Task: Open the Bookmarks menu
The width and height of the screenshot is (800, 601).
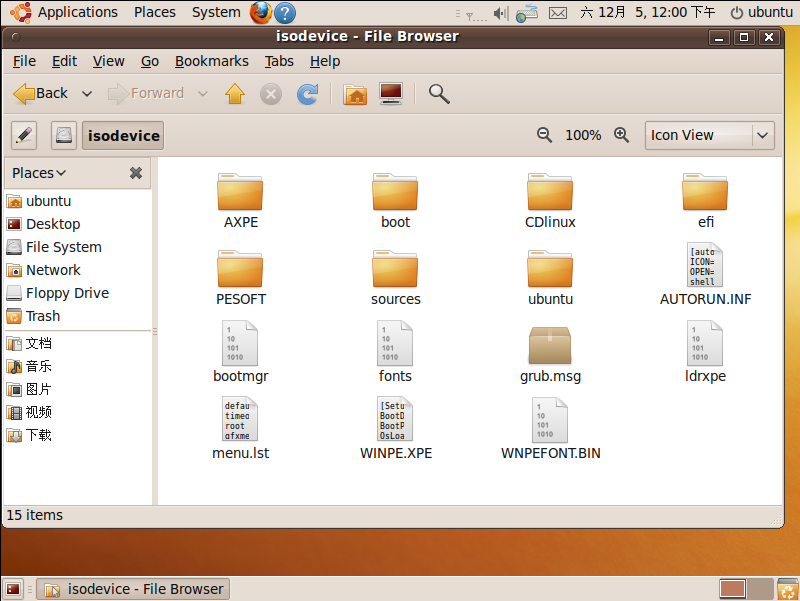Action: (211, 61)
